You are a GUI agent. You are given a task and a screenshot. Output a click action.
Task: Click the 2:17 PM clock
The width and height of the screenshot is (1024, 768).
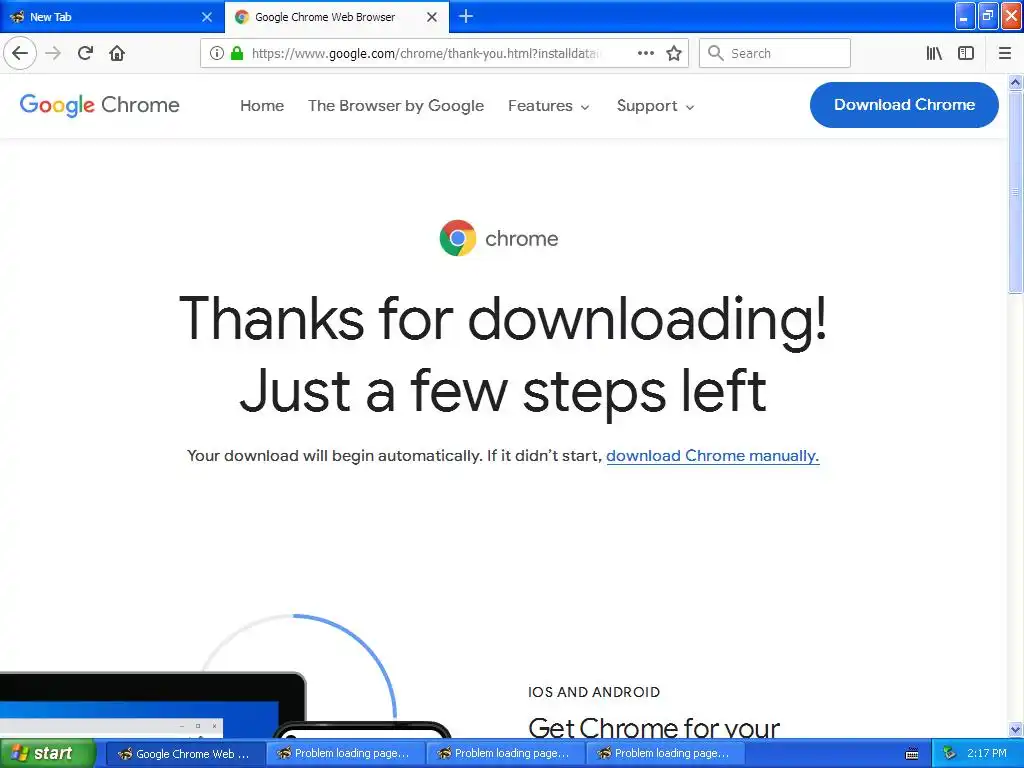pos(986,754)
